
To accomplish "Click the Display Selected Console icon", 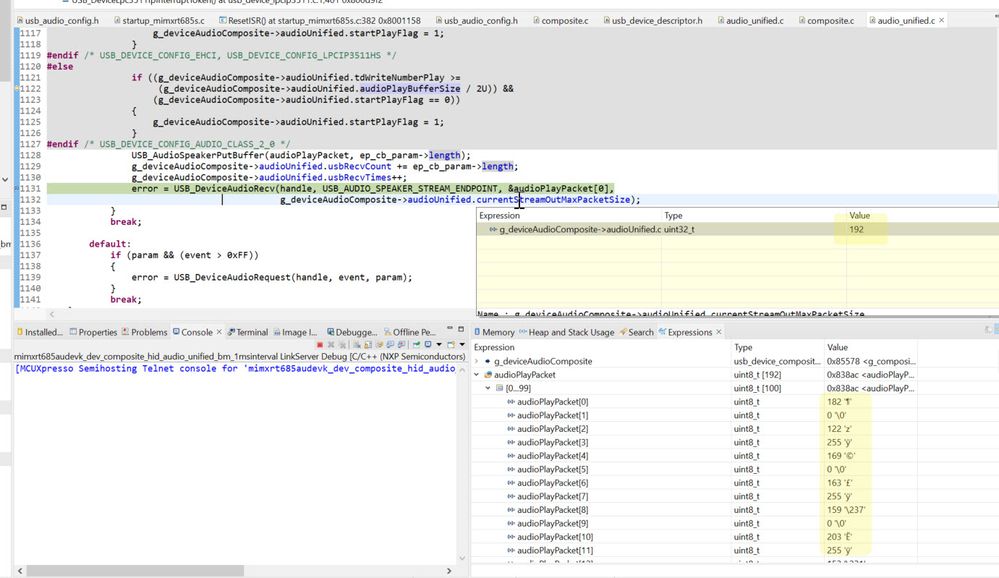I will pyautogui.click(x=428, y=345).
